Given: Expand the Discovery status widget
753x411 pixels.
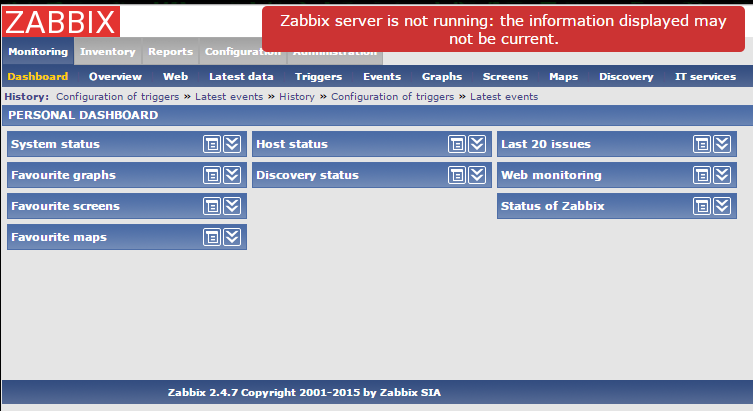Looking at the screenshot, I should [x=477, y=175].
